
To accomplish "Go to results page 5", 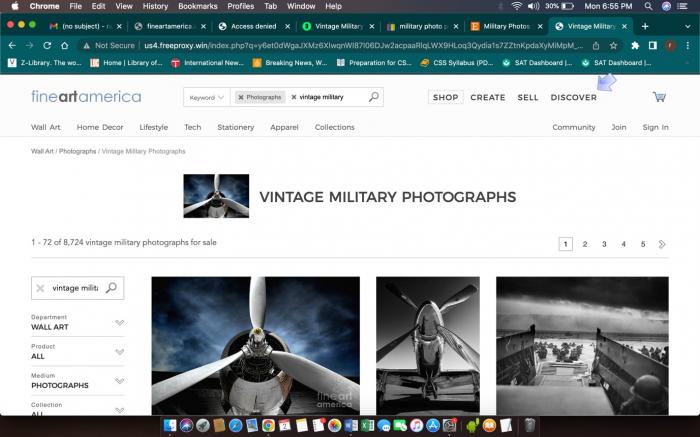I will 643,244.
